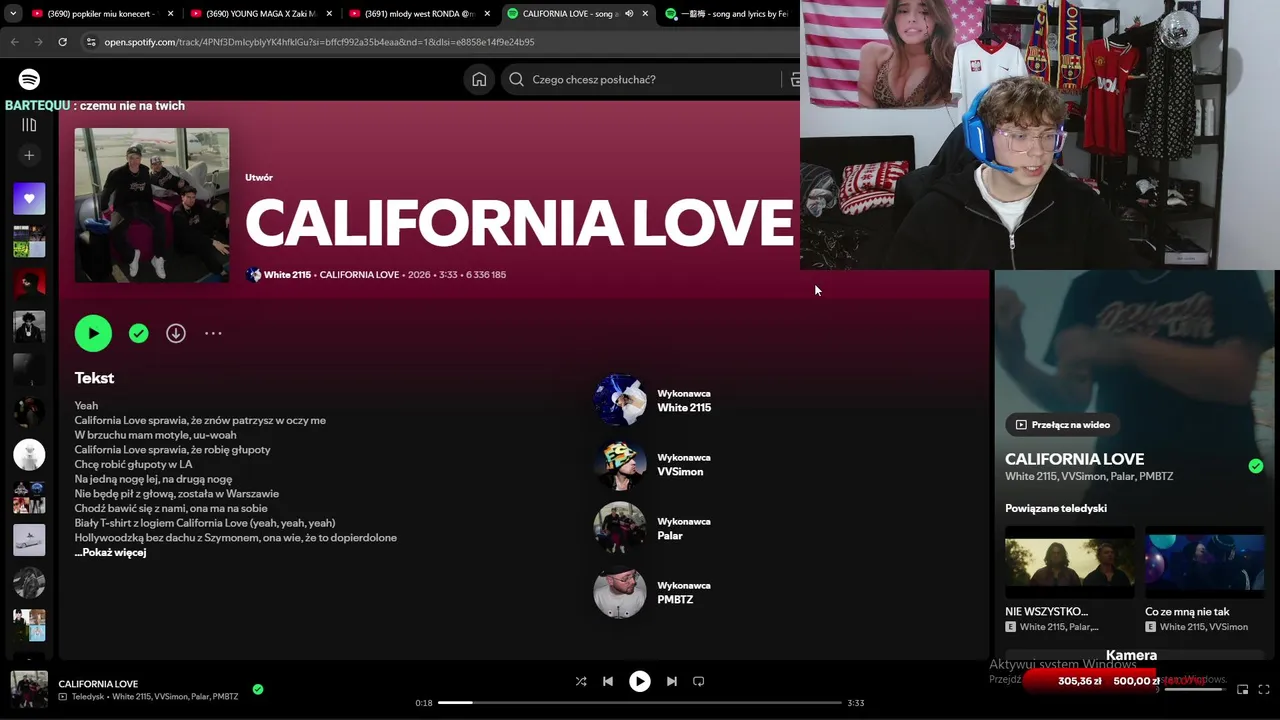Click lyric line 'Chcę robić głupoty w LA'
The width and height of the screenshot is (1280, 720).
133,464
